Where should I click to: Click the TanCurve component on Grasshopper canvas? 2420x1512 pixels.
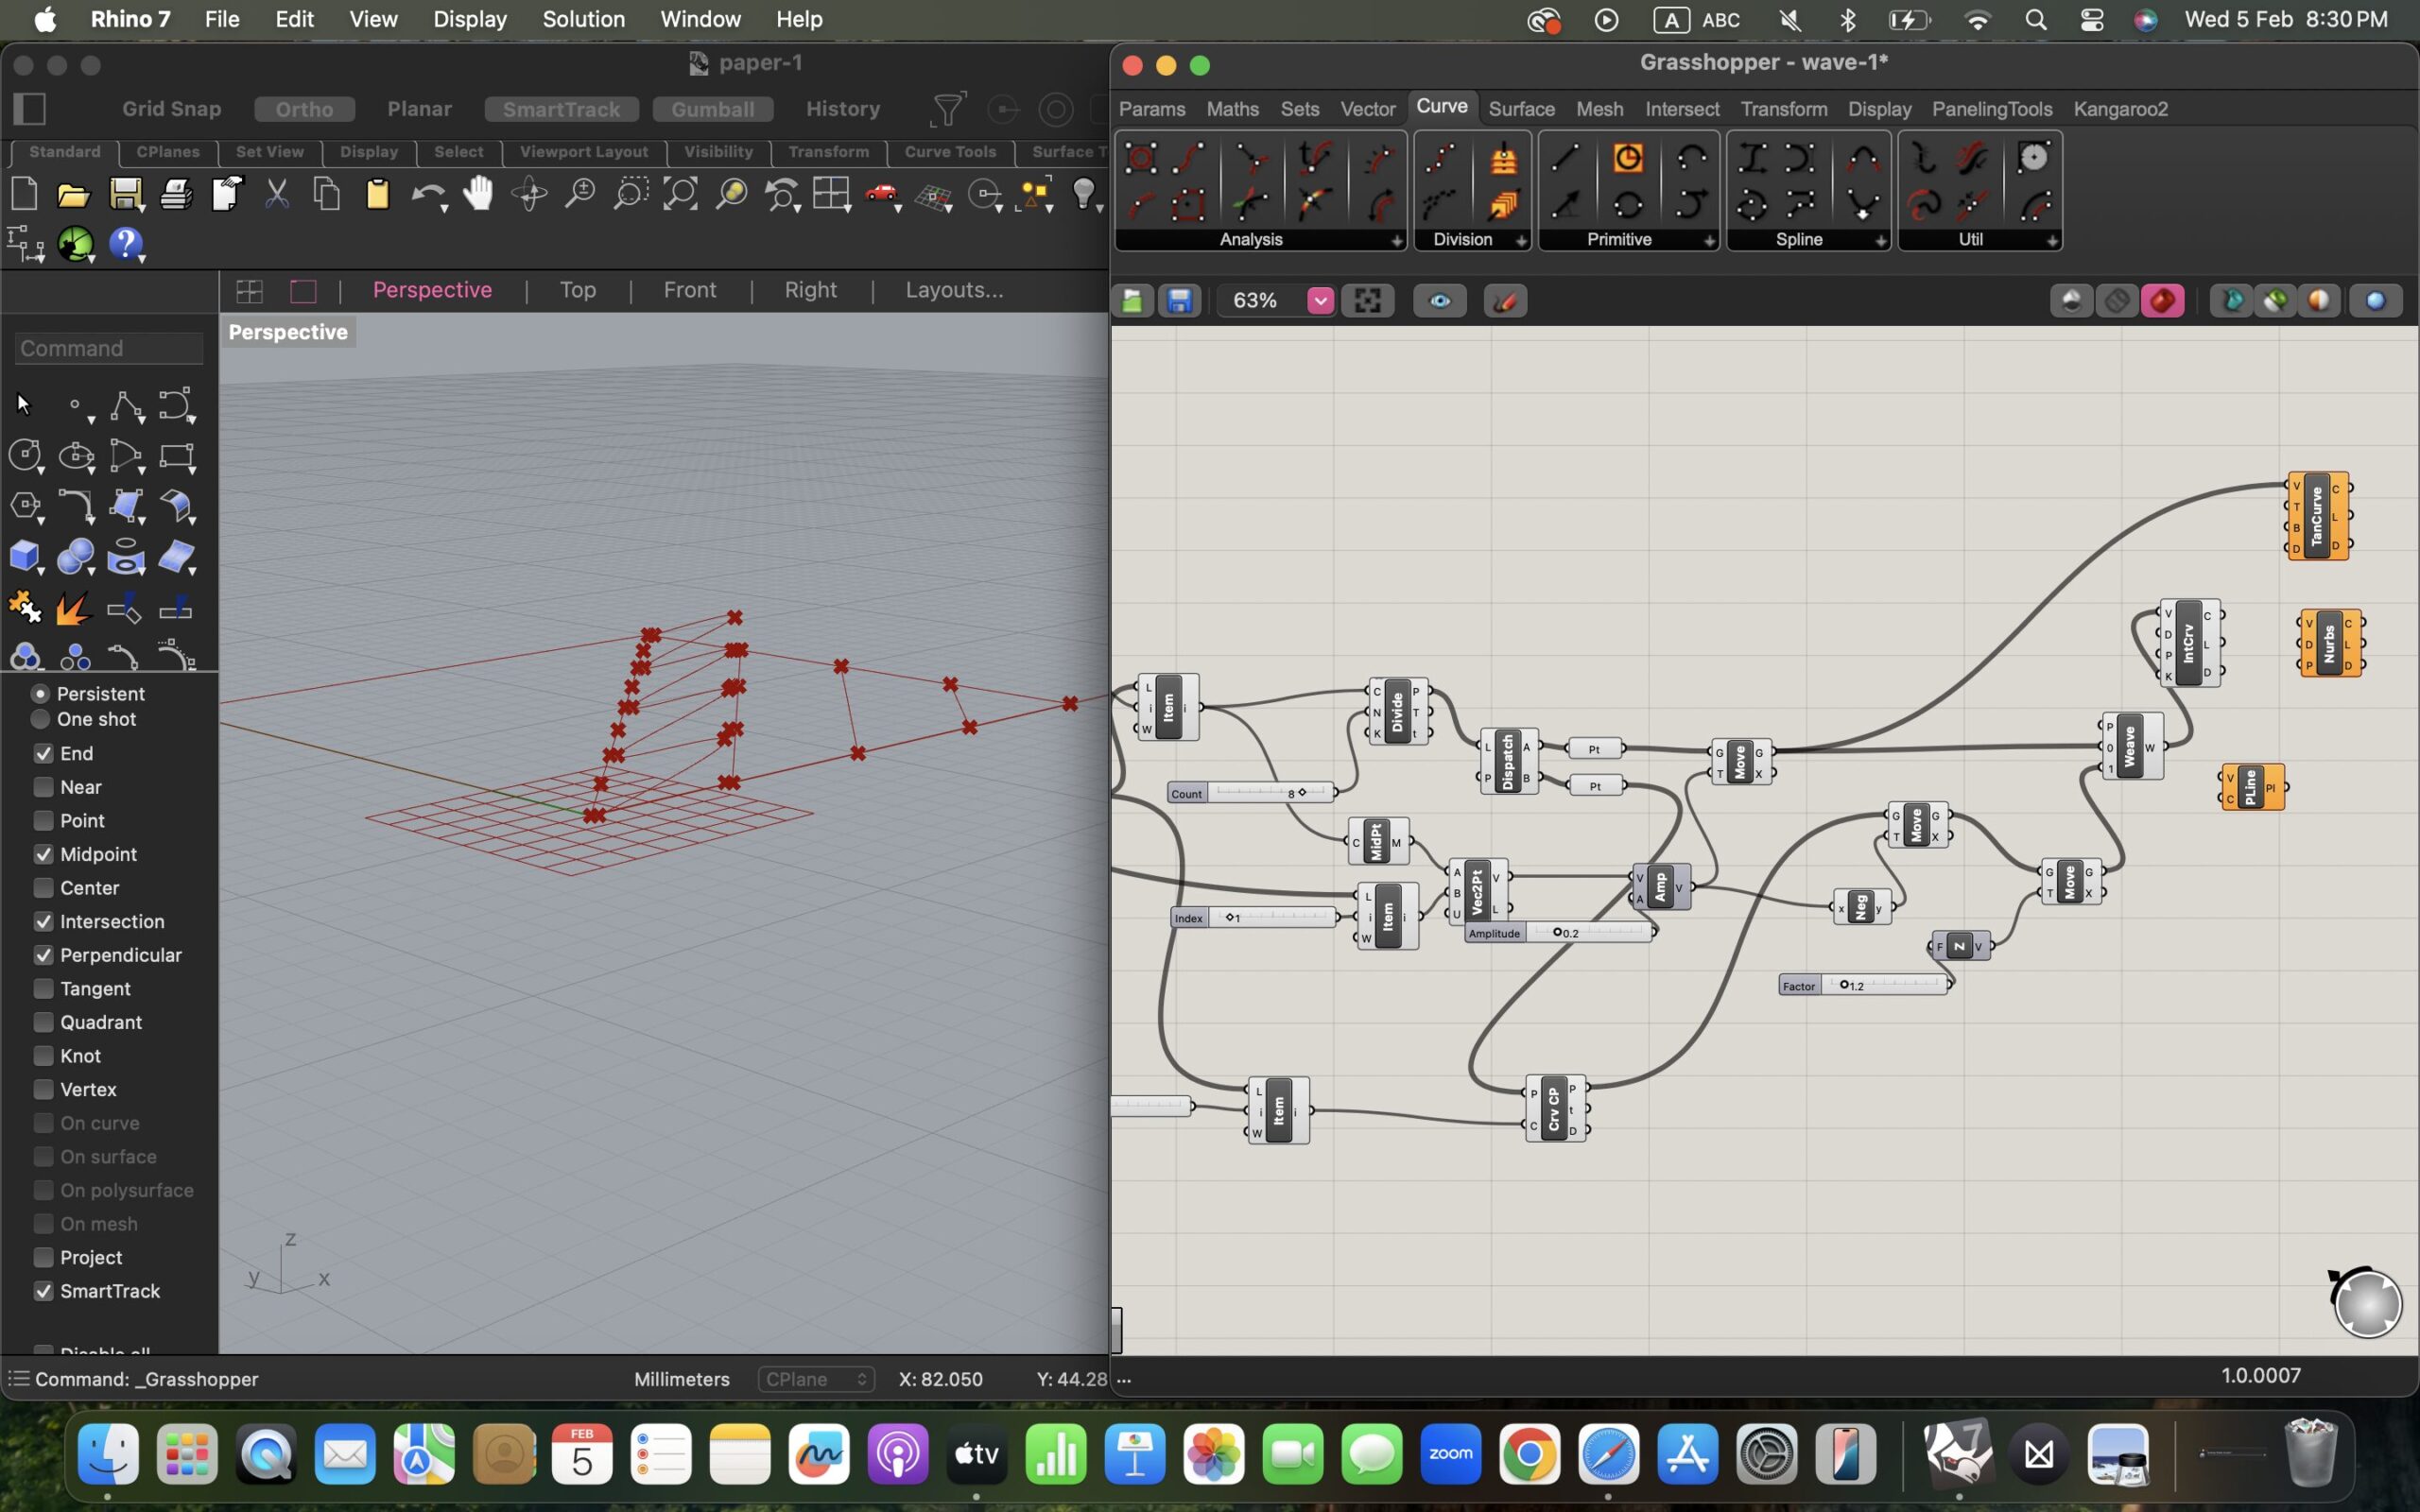coord(2317,516)
